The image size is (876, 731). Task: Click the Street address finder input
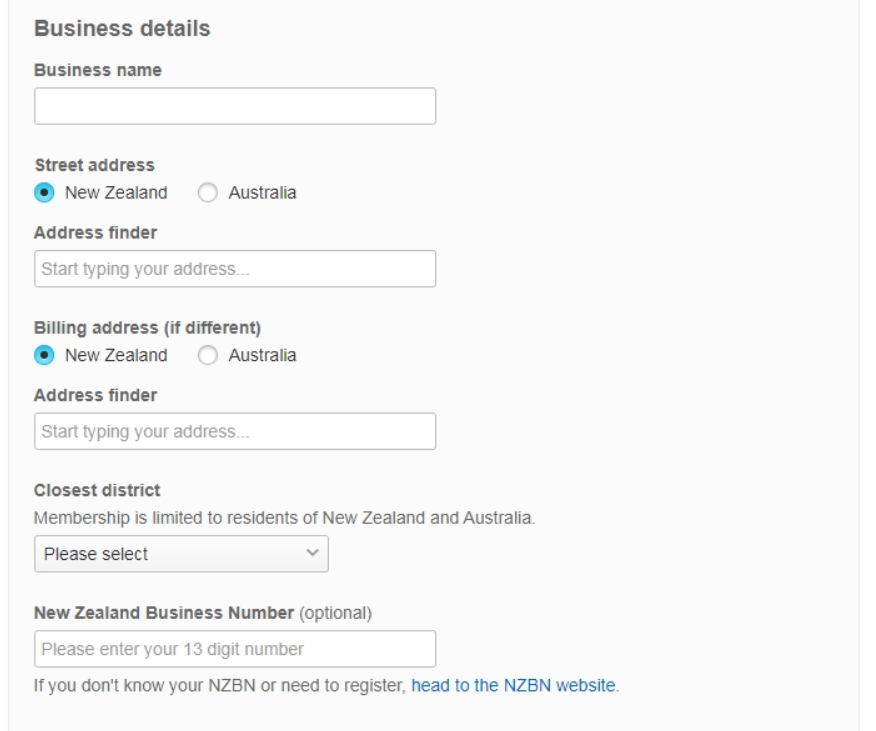click(x=235, y=269)
